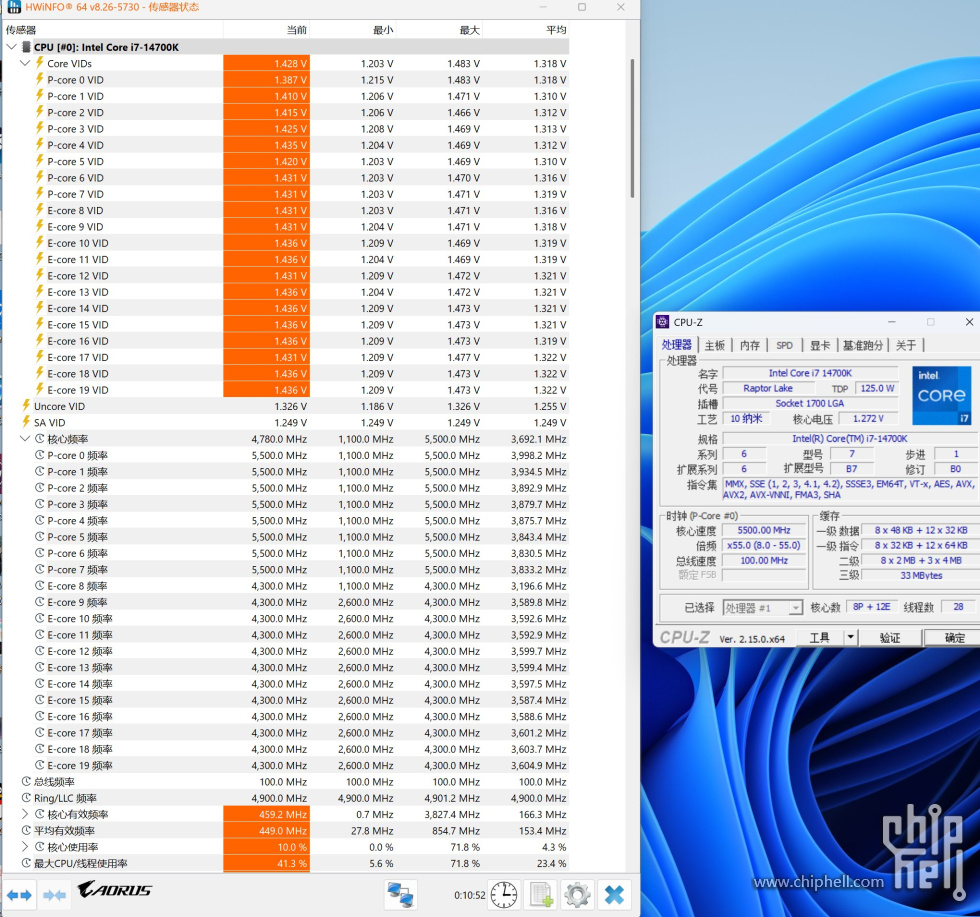Click the HWiNFO vertical scrollbar thumb
The image size is (980, 917).
pyautogui.click(x=632, y=128)
